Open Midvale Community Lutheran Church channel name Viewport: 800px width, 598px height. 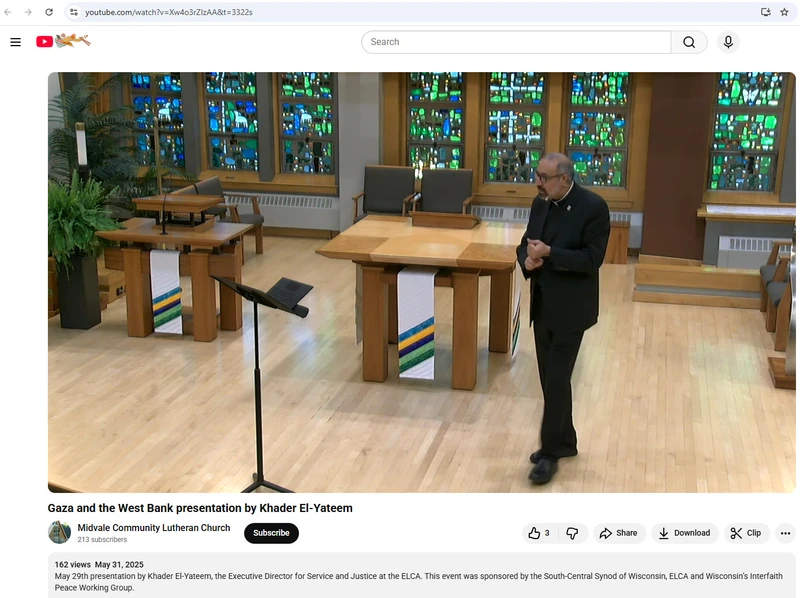(154, 528)
